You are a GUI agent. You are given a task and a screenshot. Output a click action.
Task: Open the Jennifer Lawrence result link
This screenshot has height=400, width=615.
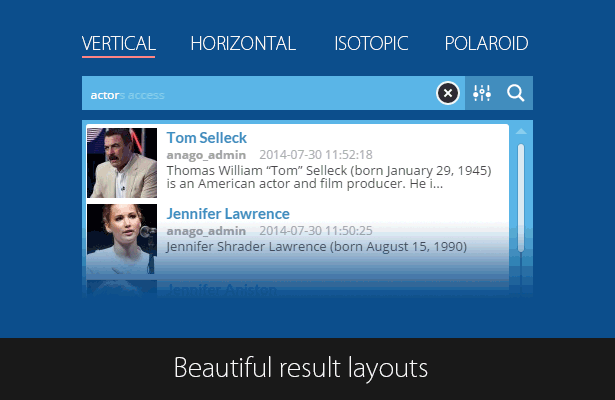pos(228,214)
